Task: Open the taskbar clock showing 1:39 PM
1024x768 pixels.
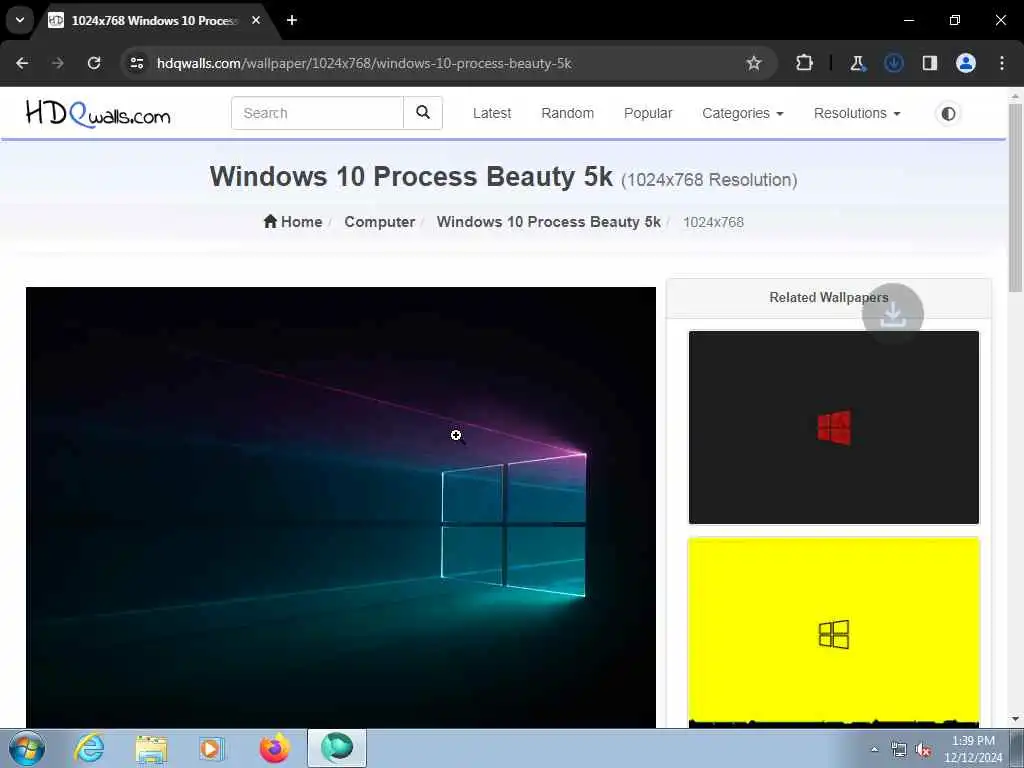Action: pyautogui.click(x=973, y=749)
